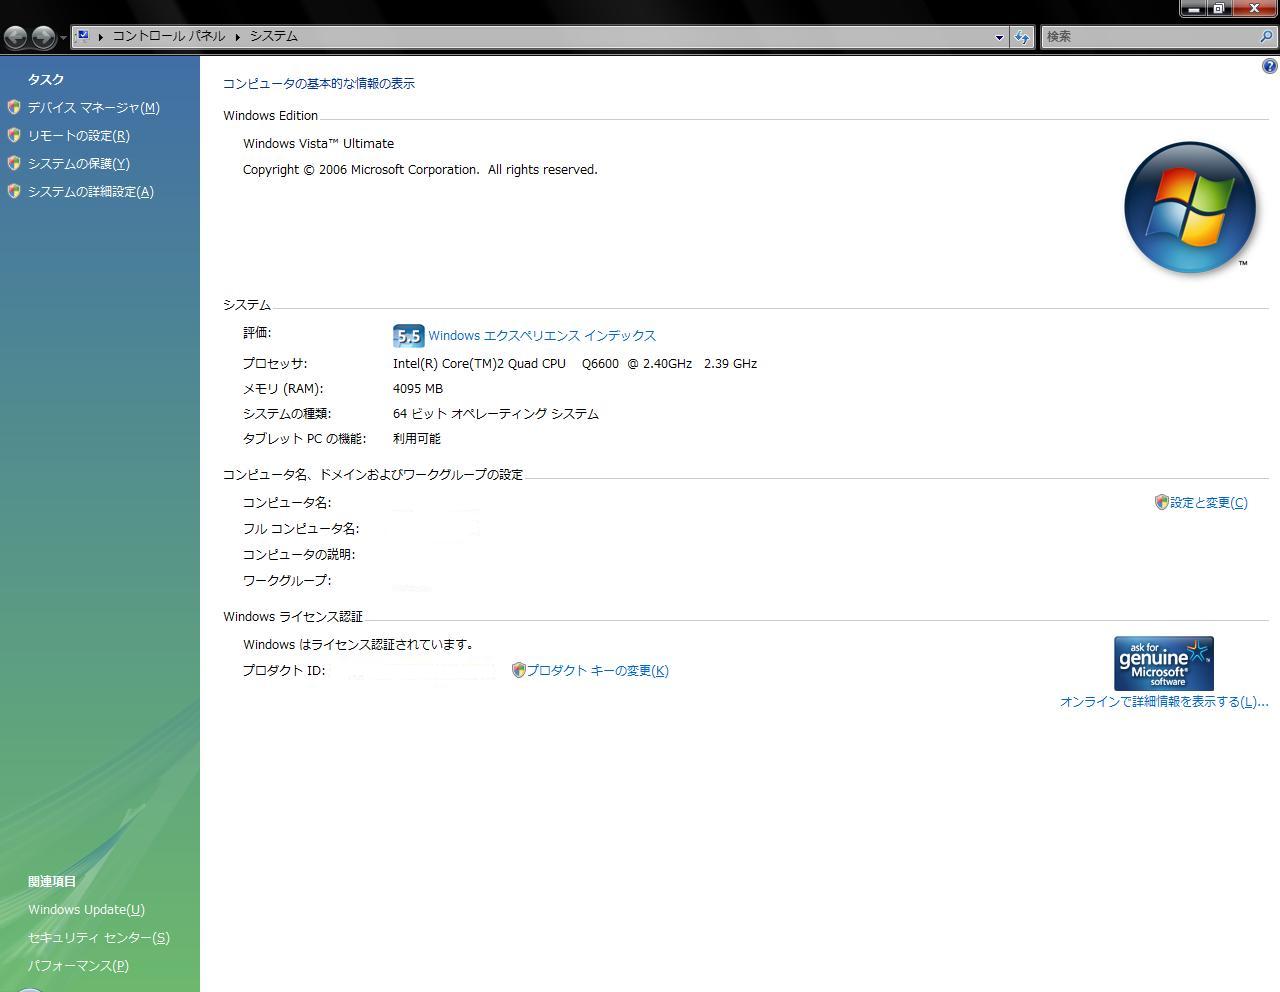Click the label コンピュータの説明:
The height and width of the screenshot is (992, 1280).
pyautogui.click(x=299, y=555)
